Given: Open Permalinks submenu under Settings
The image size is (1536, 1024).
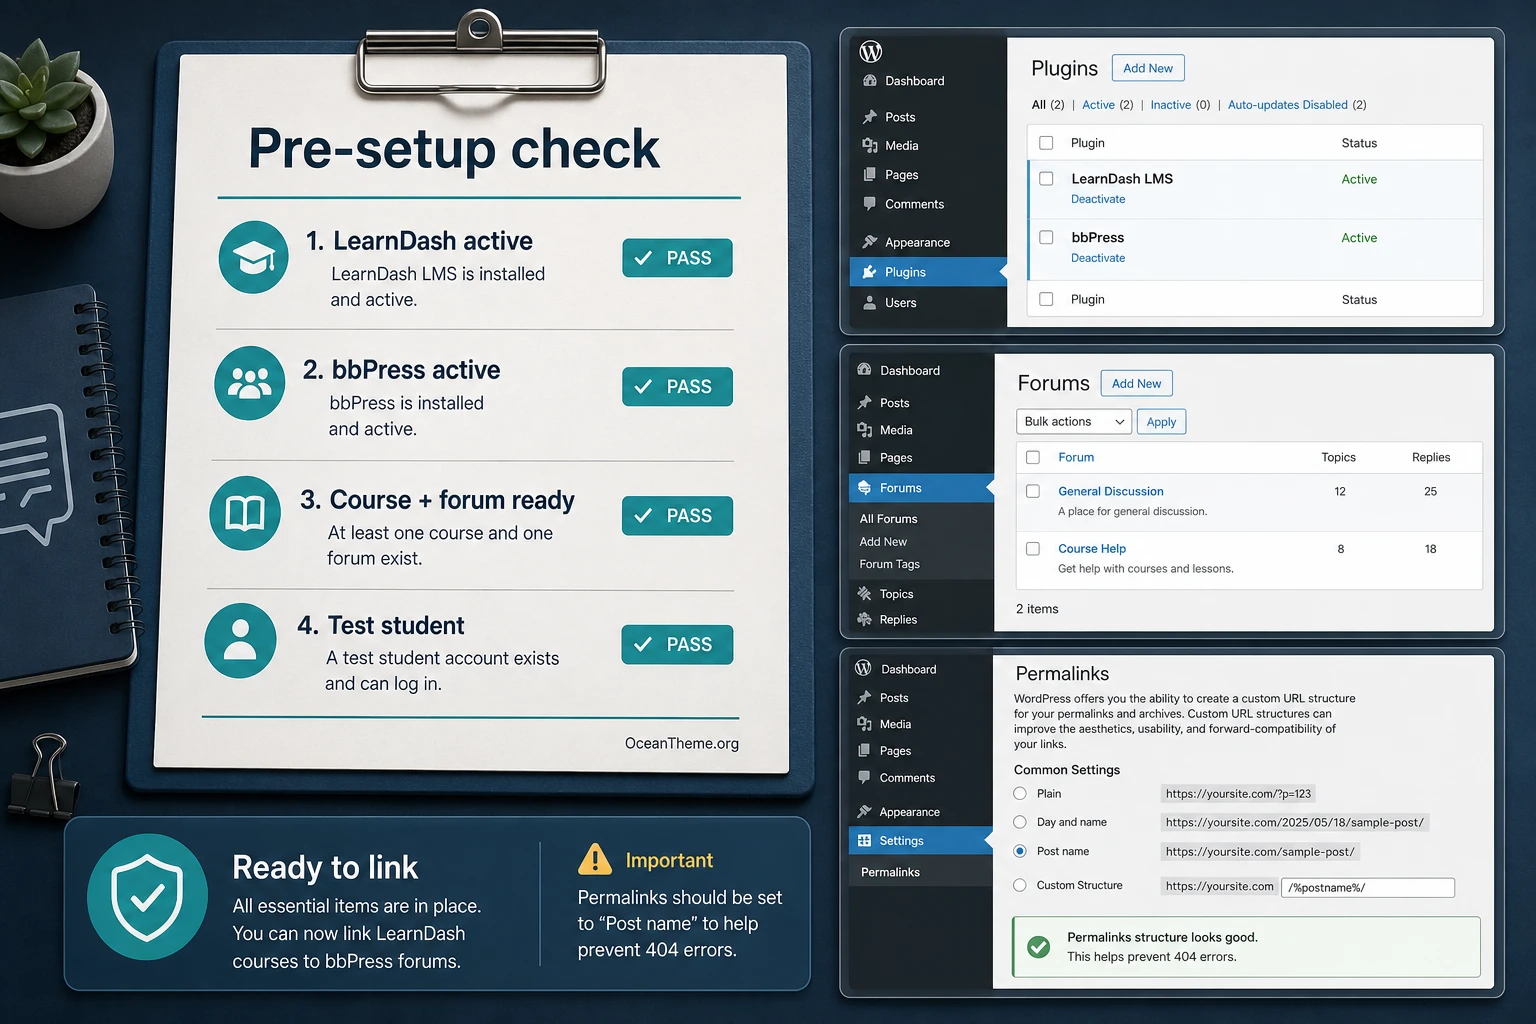Looking at the screenshot, I should 890,872.
